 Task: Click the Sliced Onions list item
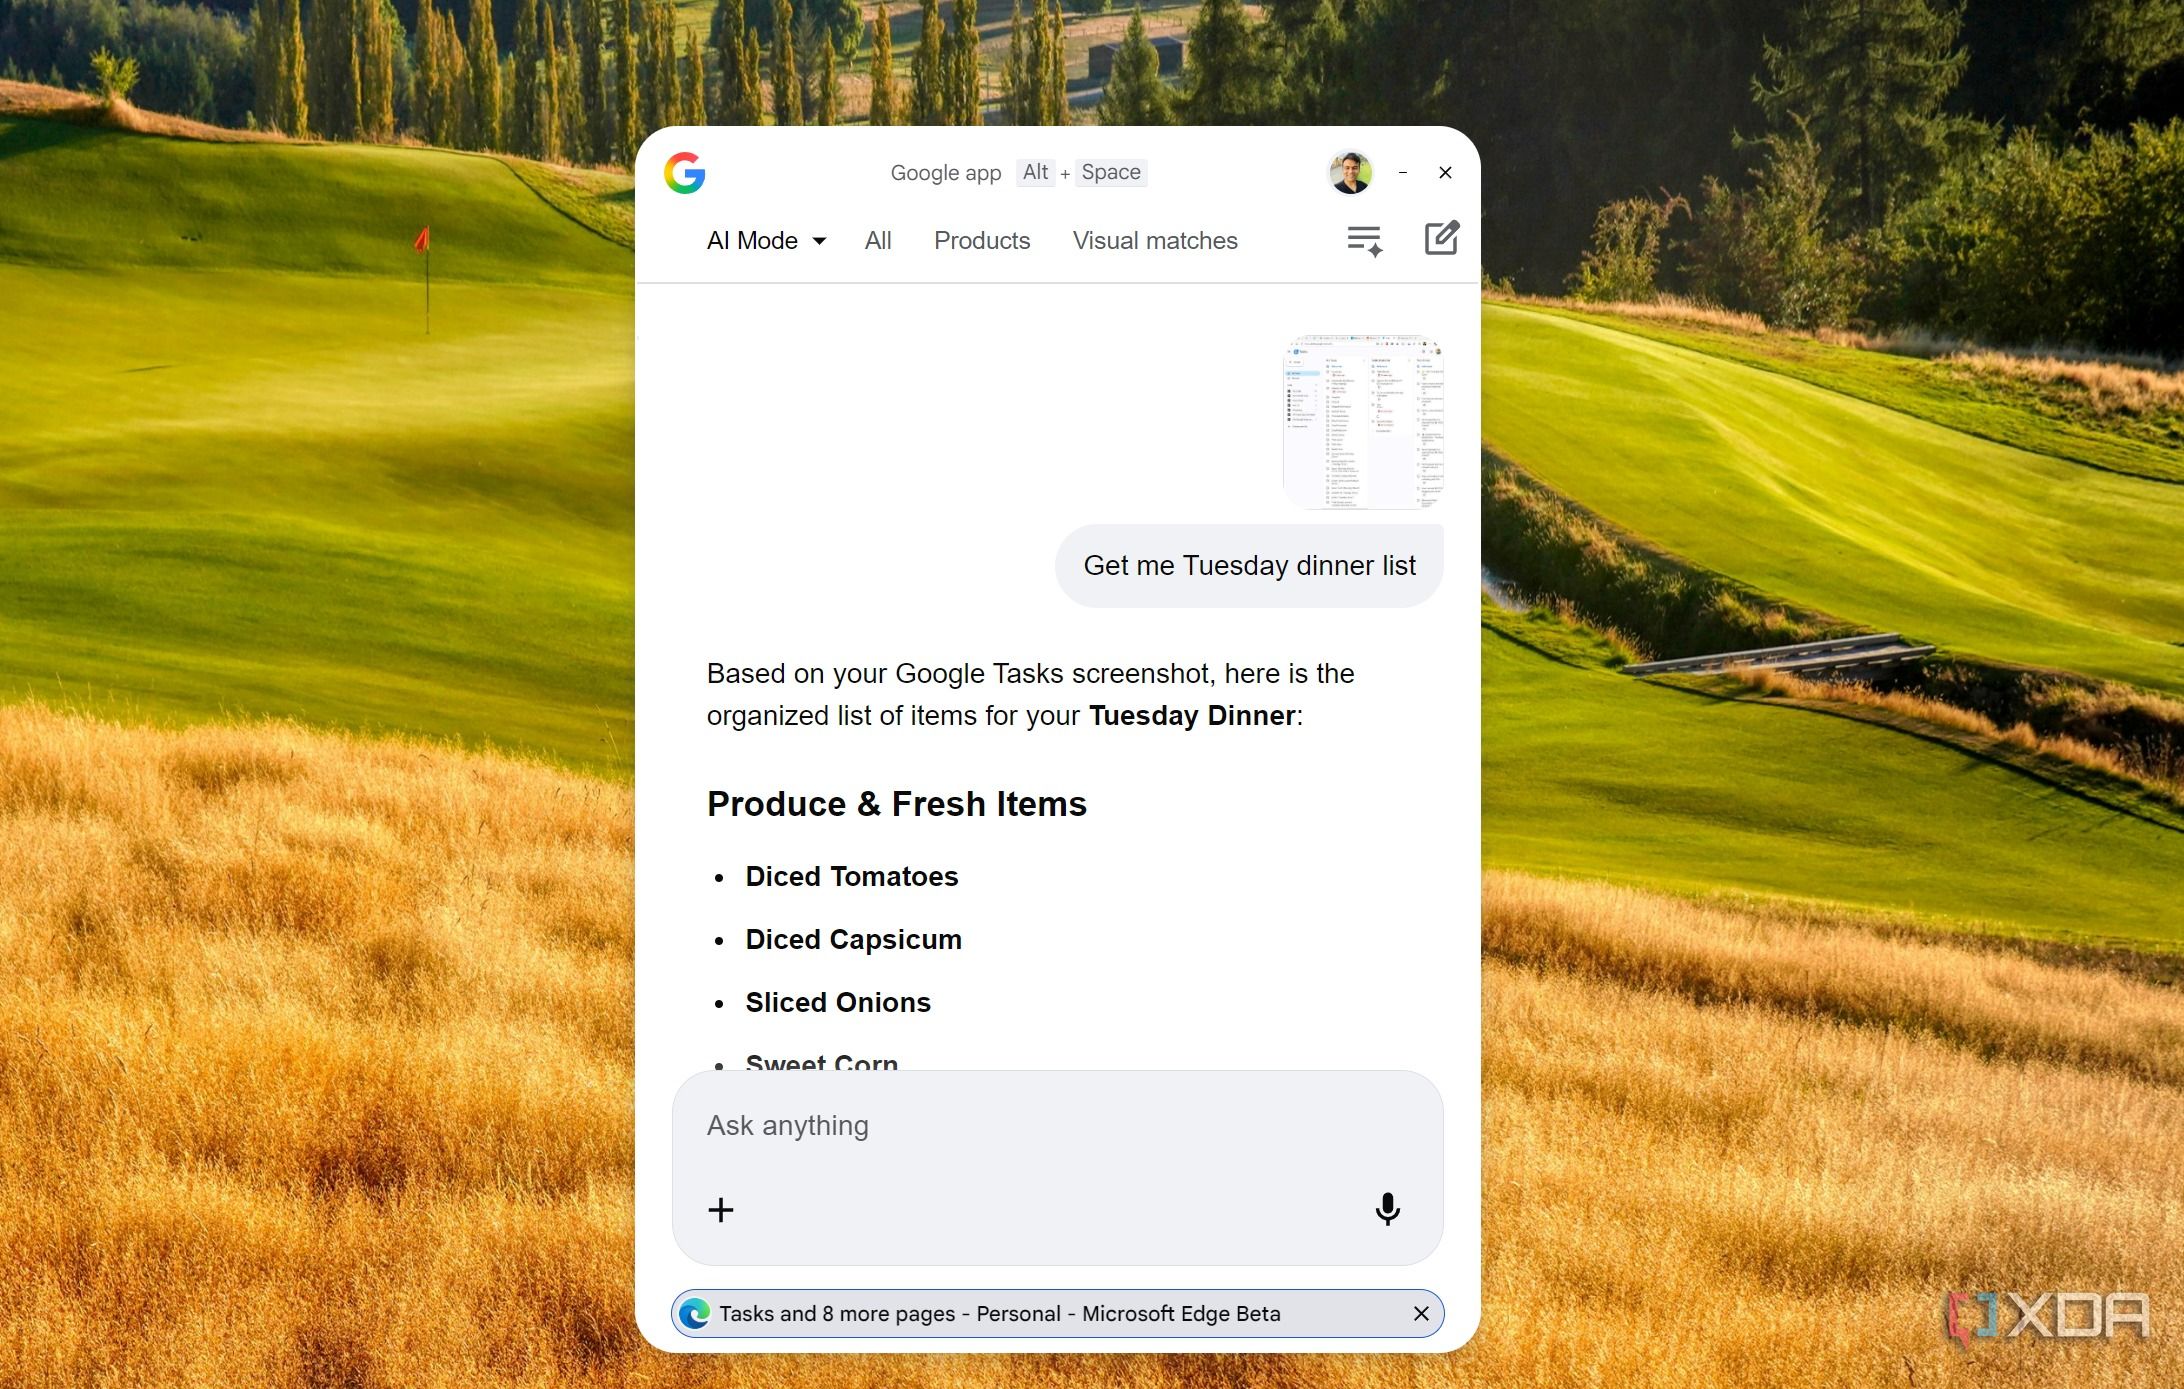[x=838, y=1003]
